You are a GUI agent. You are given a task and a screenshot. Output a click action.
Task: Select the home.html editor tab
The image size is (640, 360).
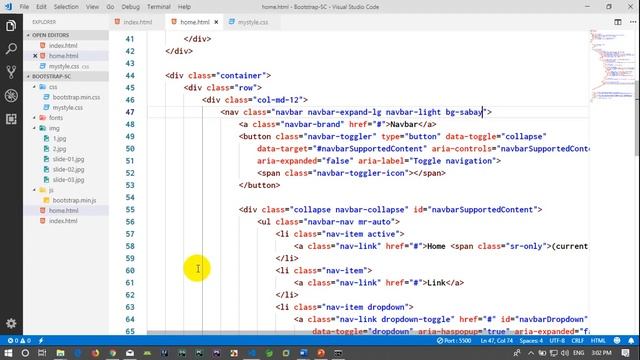194,22
